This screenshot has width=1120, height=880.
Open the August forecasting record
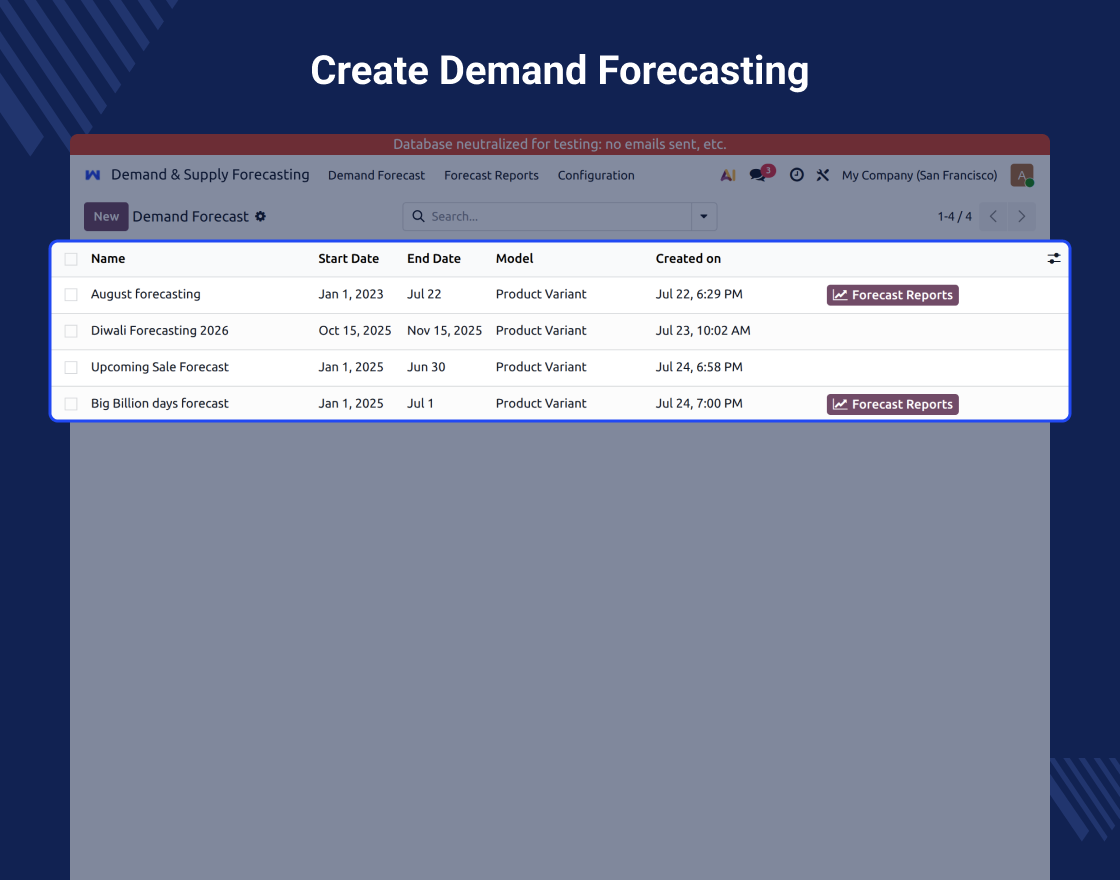[146, 294]
